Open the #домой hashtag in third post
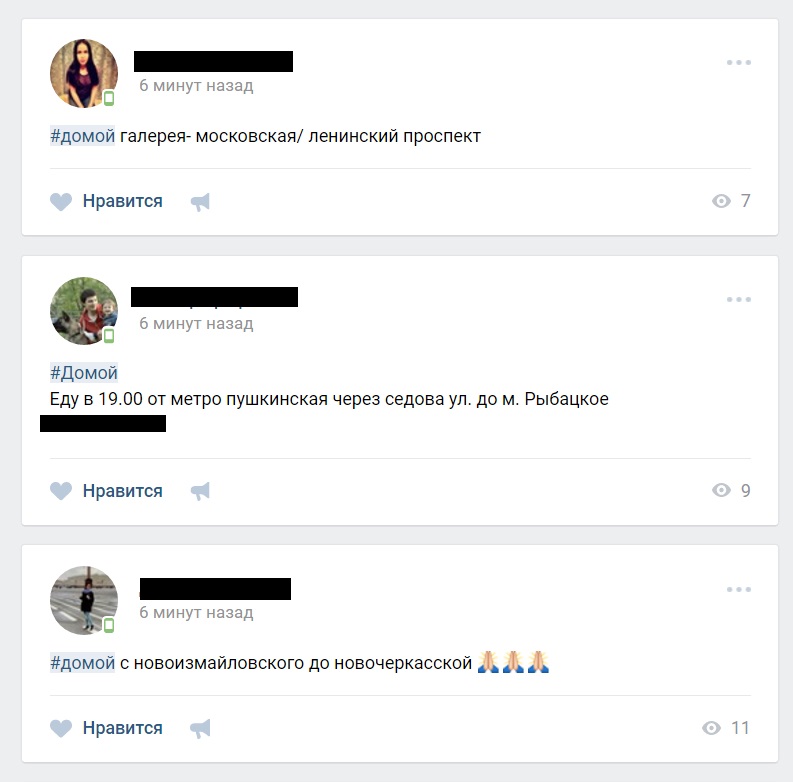The image size is (793, 782). click(x=82, y=663)
